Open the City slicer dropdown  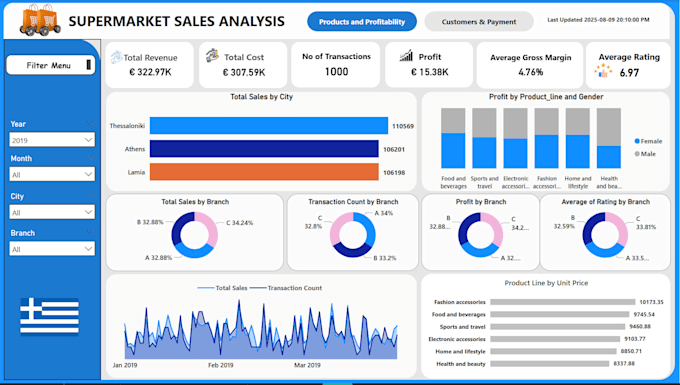[x=52, y=212]
